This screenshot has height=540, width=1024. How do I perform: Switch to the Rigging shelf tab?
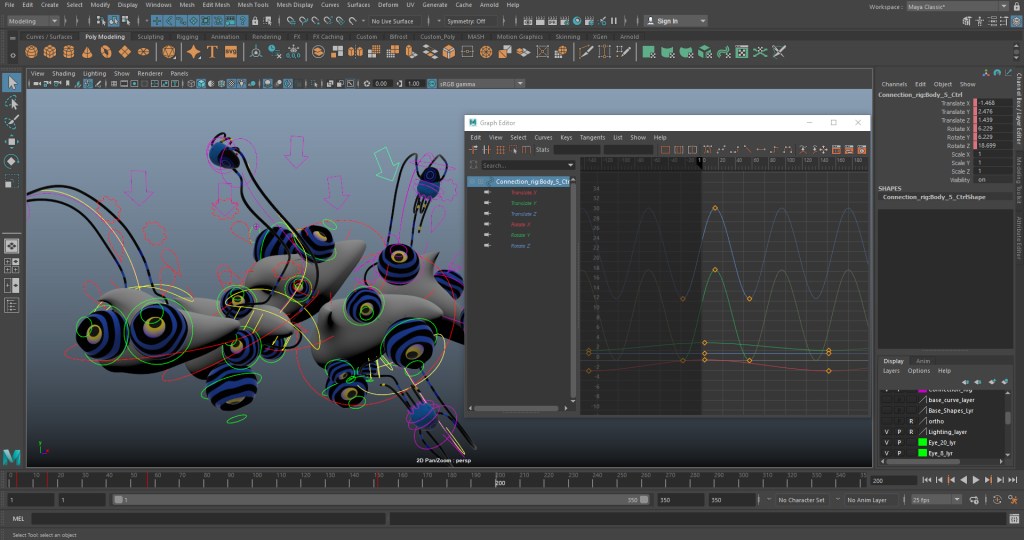click(x=187, y=37)
